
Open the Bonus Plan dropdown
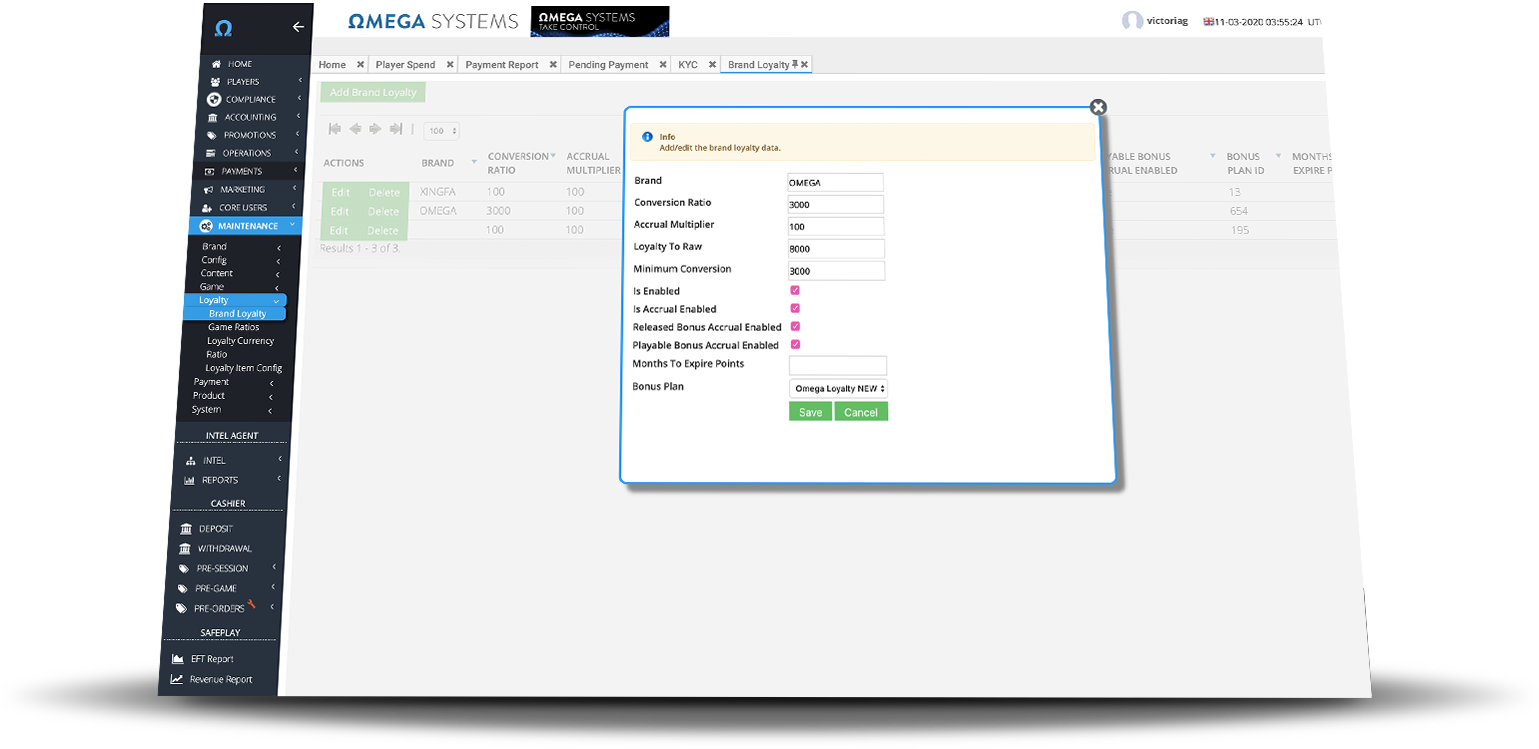[x=838, y=388]
